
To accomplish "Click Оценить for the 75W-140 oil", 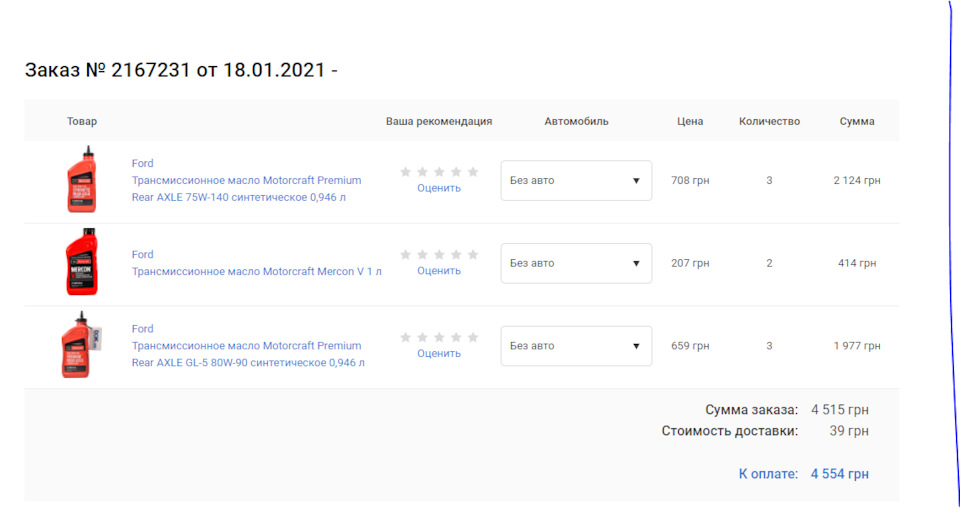I will pos(439,188).
